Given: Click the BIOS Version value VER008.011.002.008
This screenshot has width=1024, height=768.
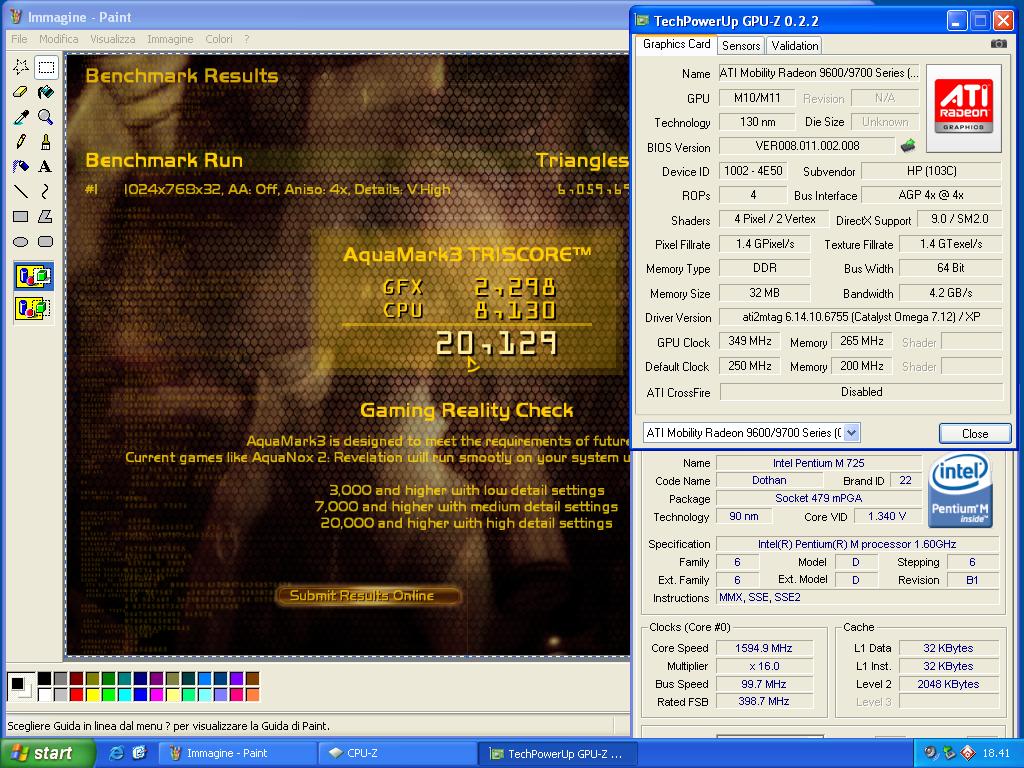Looking at the screenshot, I should point(807,146).
